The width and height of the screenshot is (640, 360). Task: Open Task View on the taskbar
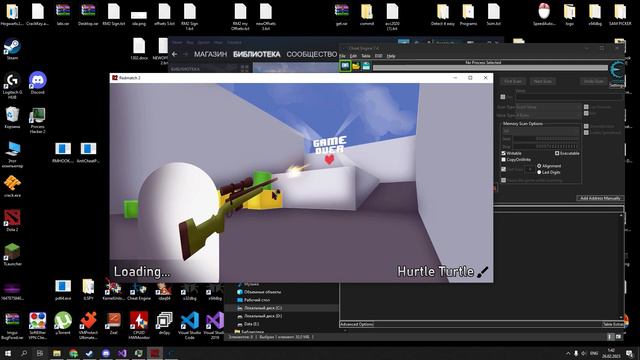(x=40, y=353)
